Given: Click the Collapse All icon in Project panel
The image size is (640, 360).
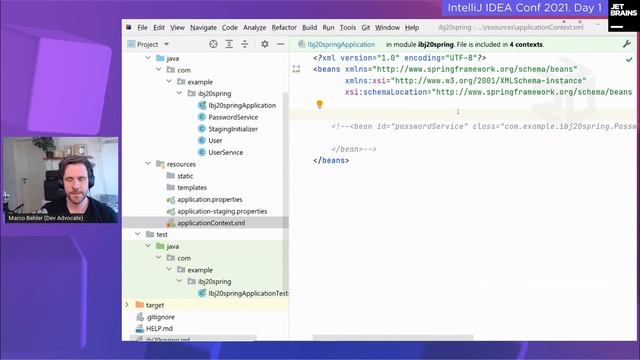Looking at the screenshot, I should click(x=244, y=44).
